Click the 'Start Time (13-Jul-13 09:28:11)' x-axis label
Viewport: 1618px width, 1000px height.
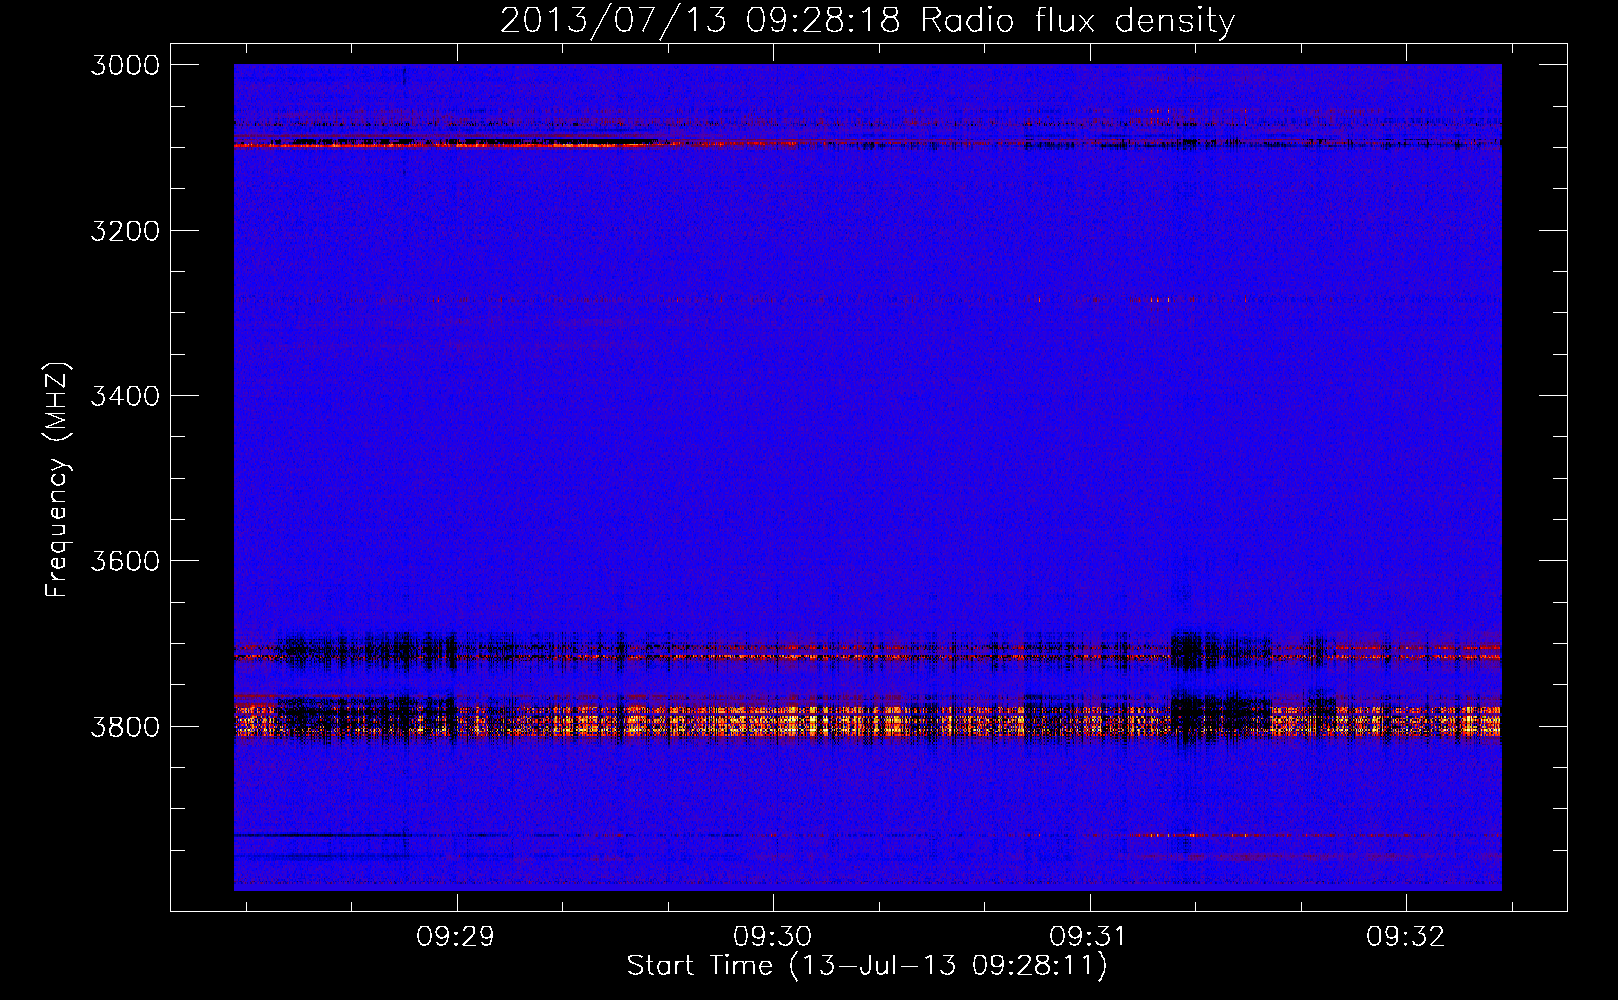coord(867,965)
